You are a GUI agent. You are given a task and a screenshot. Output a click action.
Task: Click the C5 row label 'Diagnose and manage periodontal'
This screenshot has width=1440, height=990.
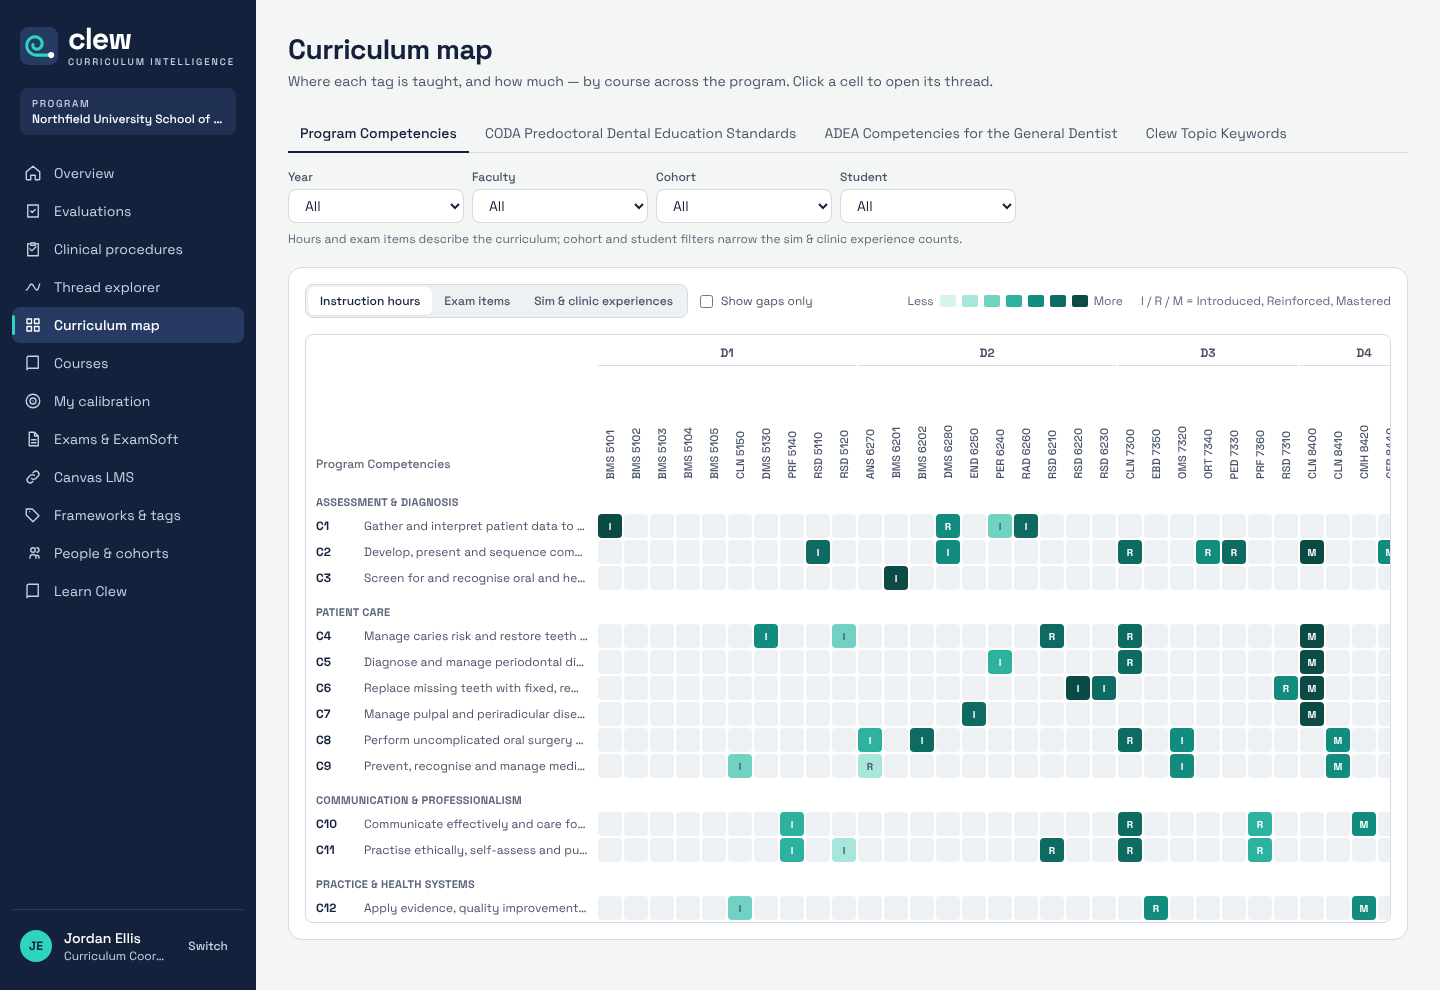pos(474,662)
